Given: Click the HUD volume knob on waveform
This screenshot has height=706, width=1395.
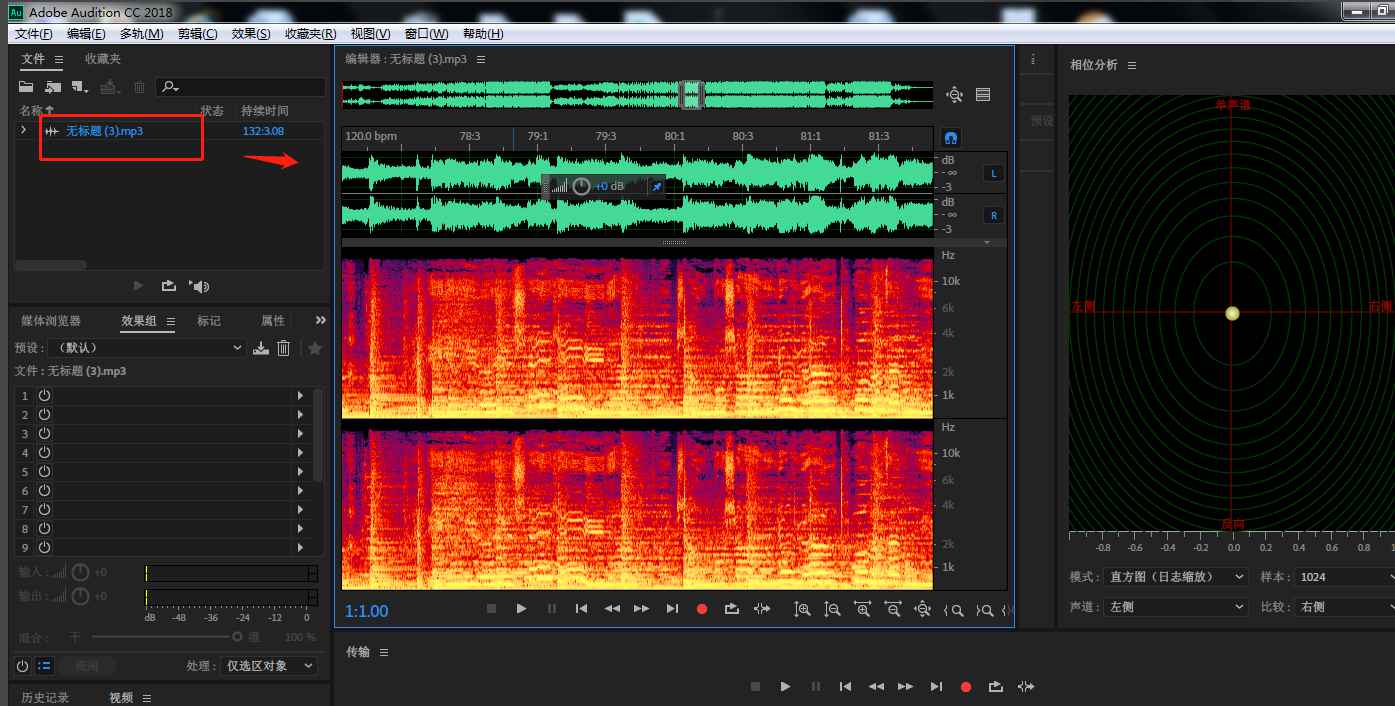Looking at the screenshot, I should pyautogui.click(x=581, y=186).
